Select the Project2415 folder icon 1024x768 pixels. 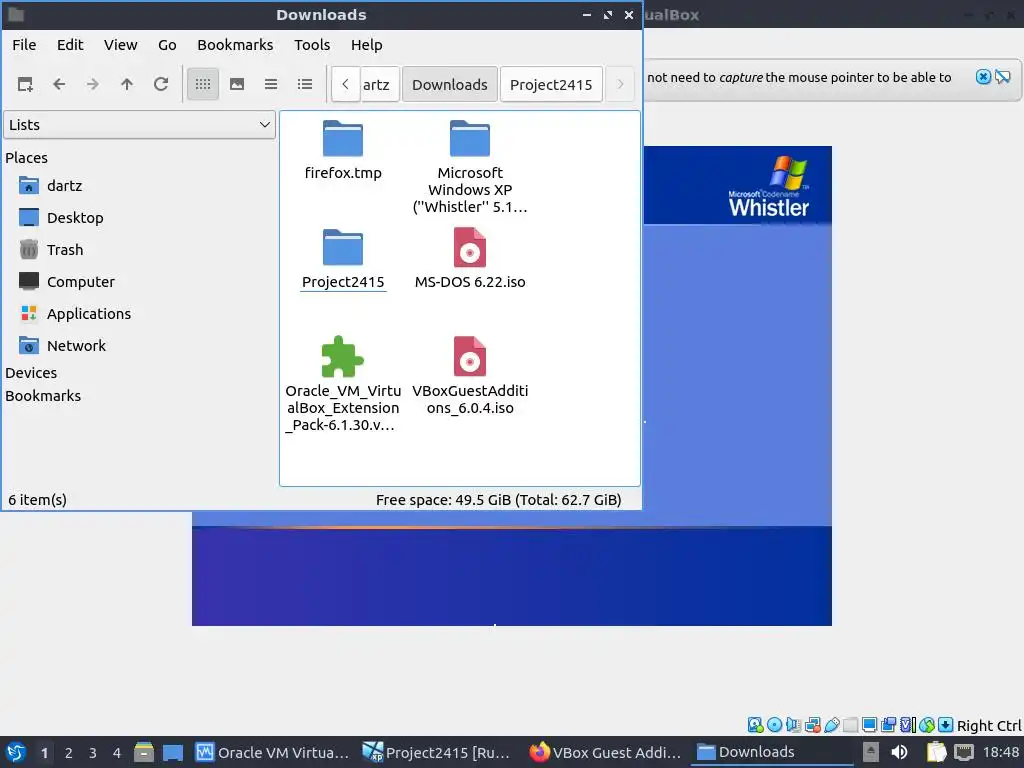tap(343, 248)
